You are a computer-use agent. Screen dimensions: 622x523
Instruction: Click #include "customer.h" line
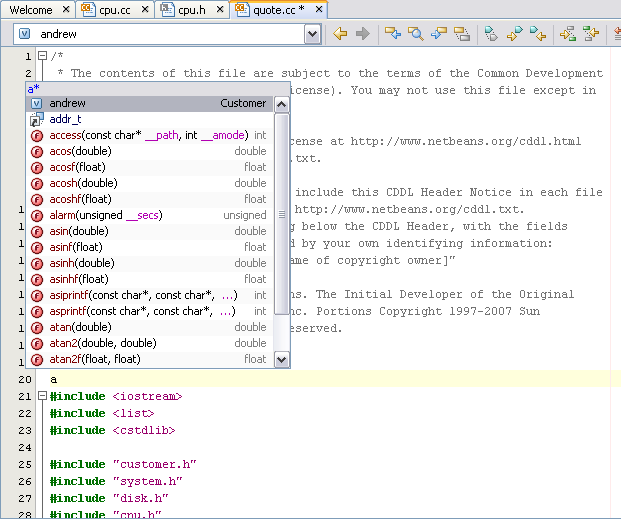123,465
